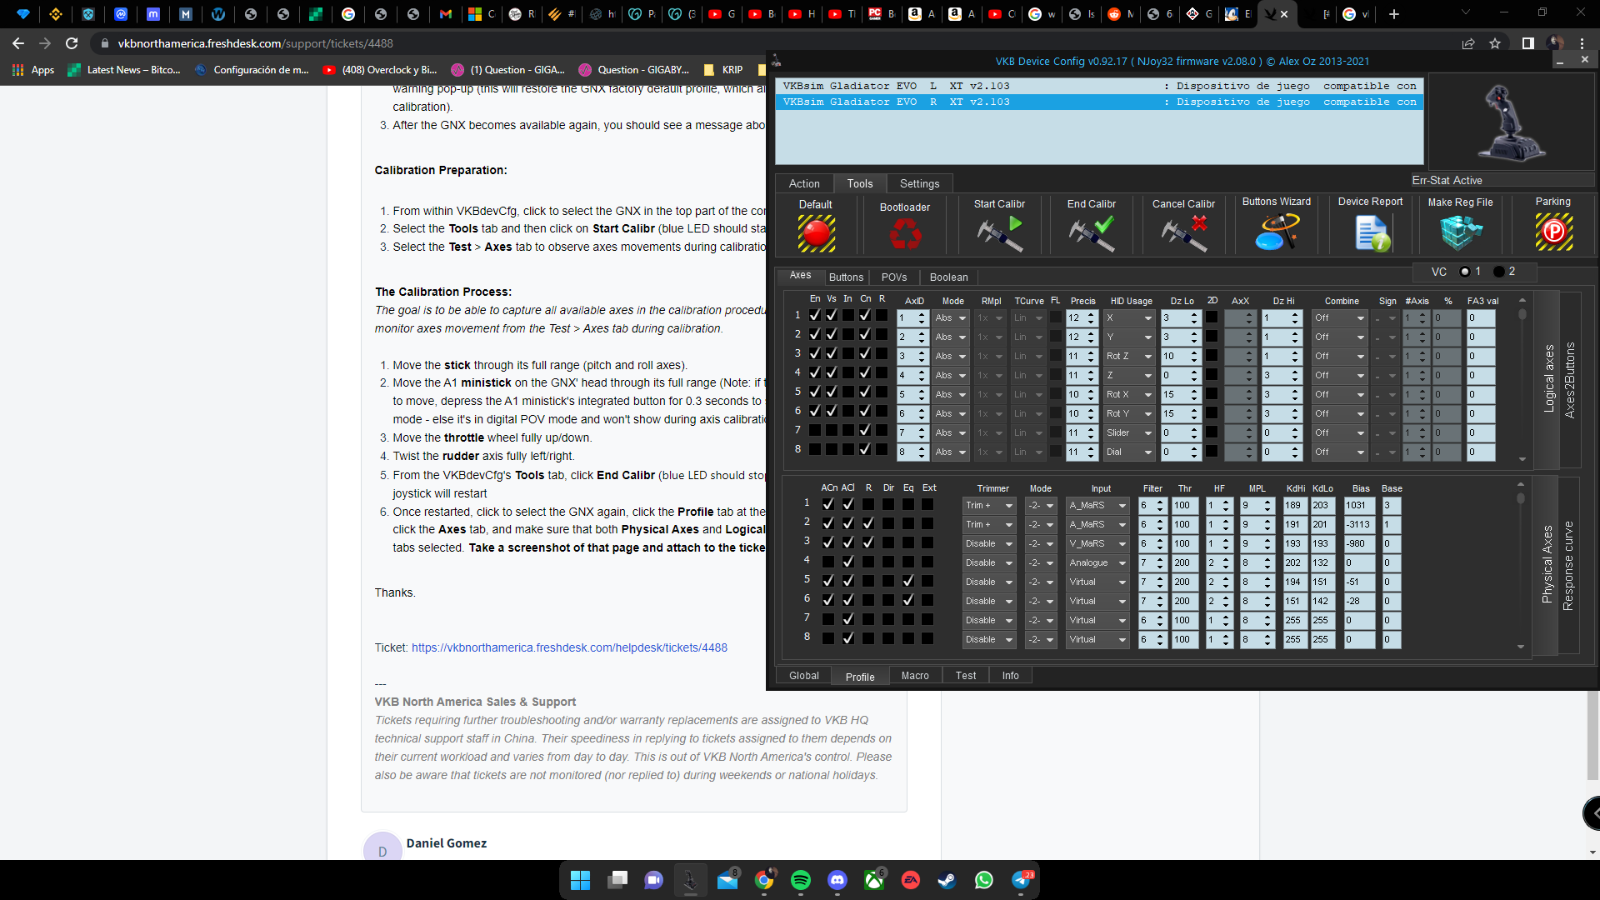The image size is (1600, 900).
Task: Open Windows Start menu
Action: [x=580, y=880]
